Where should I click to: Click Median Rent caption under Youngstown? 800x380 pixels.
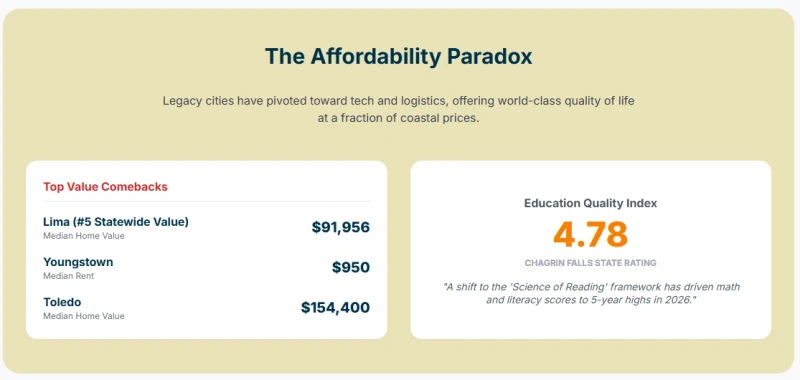(x=68, y=276)
